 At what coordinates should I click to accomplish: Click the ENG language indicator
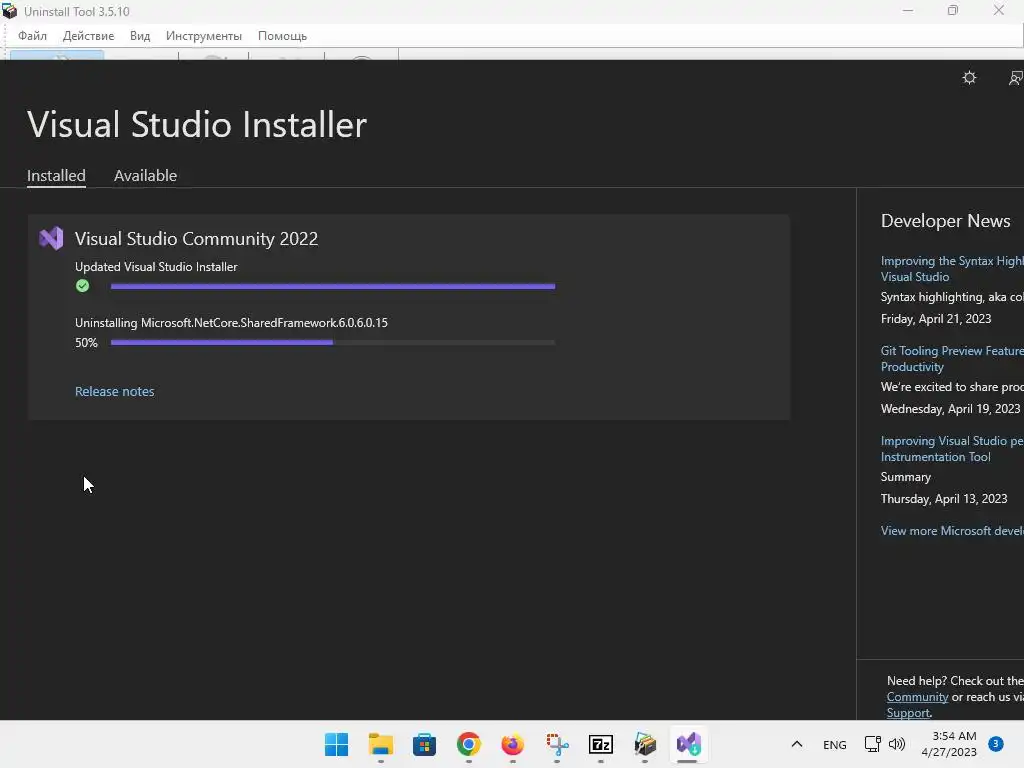(835, 744)
